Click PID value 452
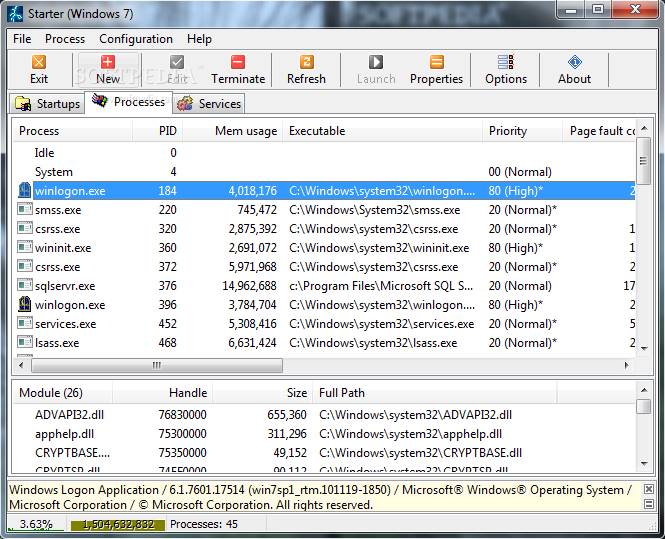The image size is (665, 539). pyautogui.click(x=168, y=324)
